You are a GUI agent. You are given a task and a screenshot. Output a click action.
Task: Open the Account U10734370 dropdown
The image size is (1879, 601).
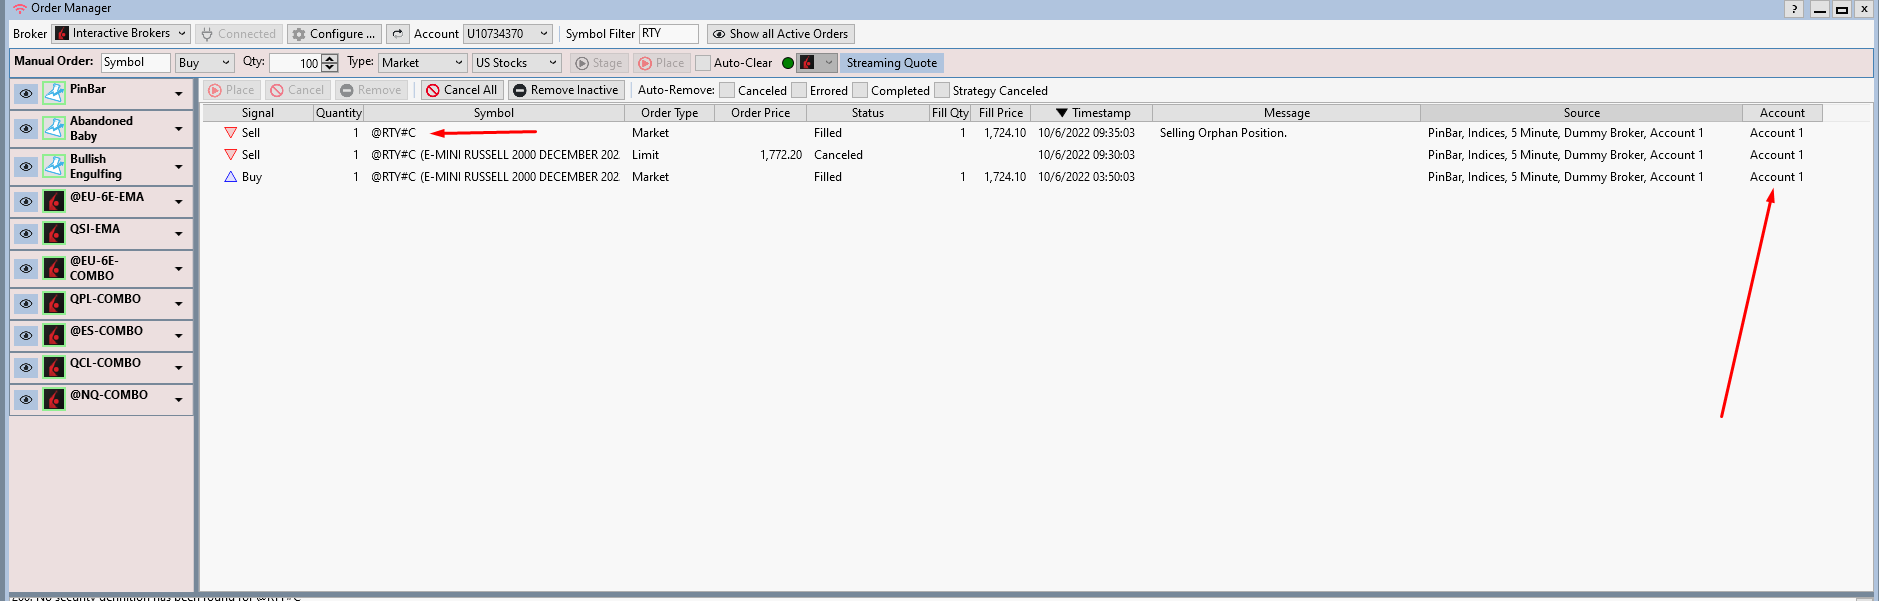(x=508, y=34)
